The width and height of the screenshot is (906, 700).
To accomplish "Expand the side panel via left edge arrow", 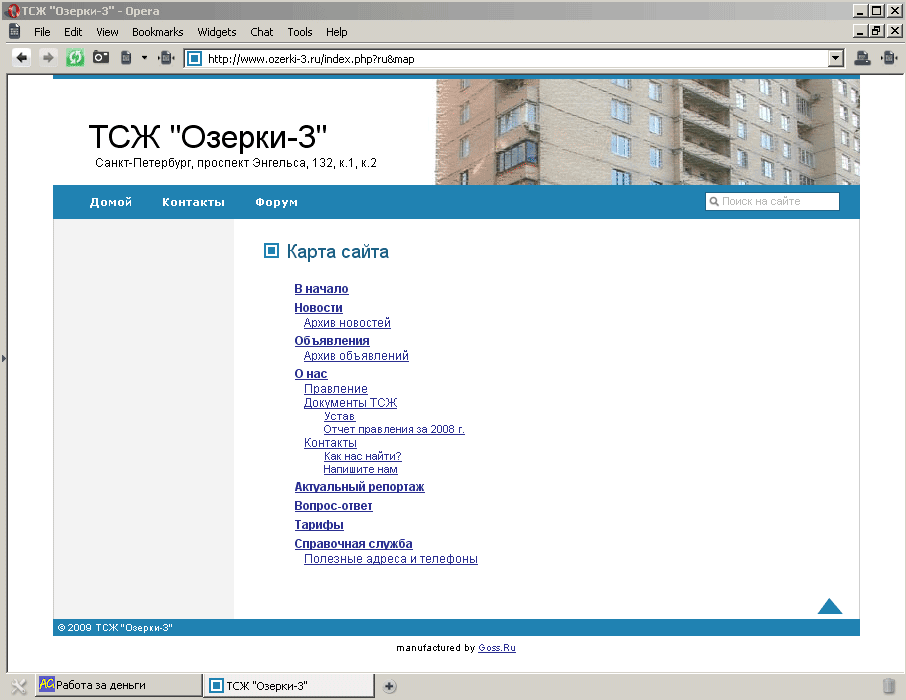I will tap(3, 358).
